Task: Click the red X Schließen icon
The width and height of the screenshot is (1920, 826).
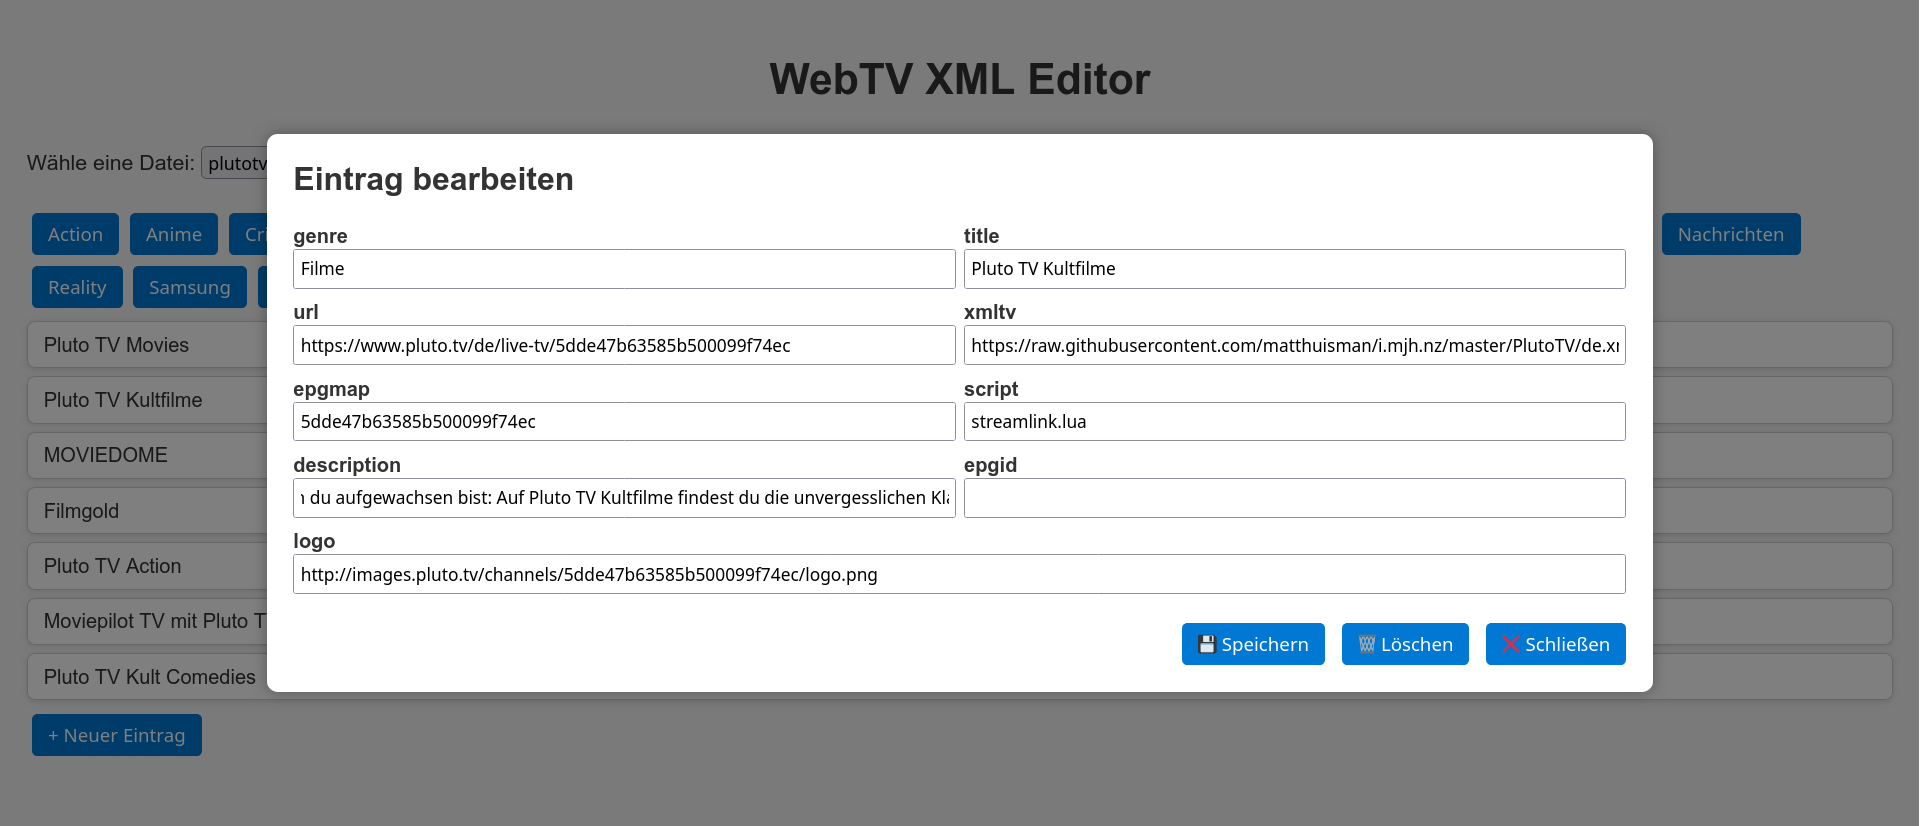Action: click(x=1510, y=645)
